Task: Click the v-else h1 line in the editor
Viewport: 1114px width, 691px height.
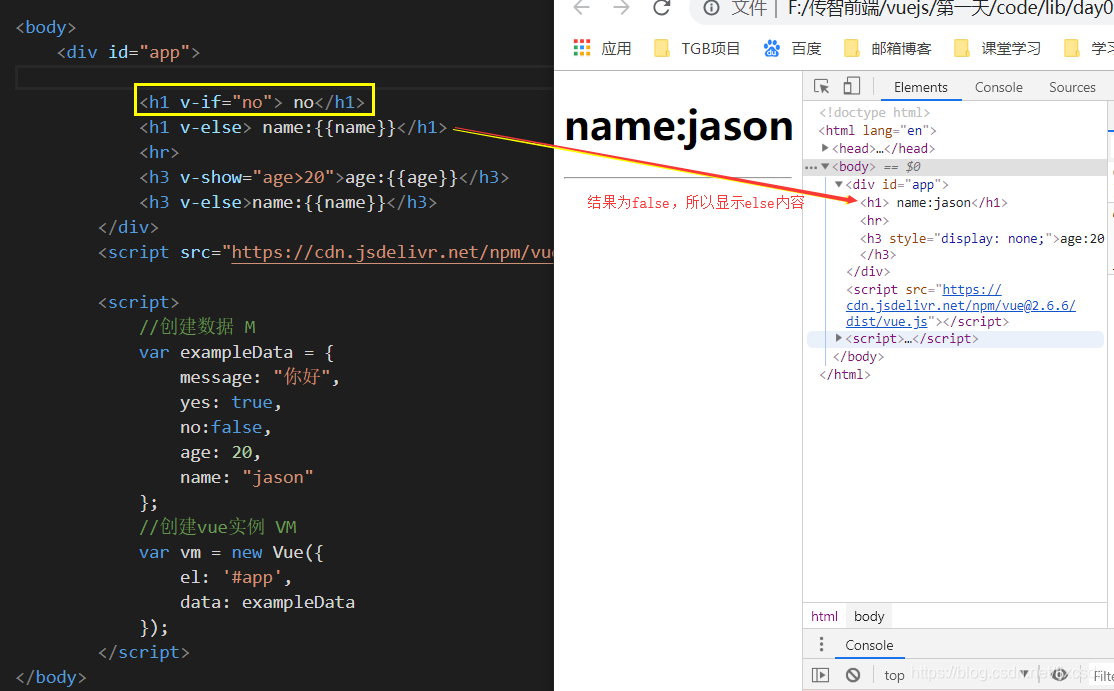Action: click(293, 127)
